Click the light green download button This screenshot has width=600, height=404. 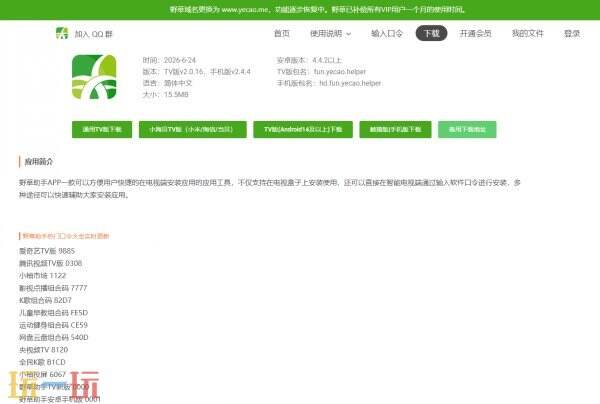point(467,129)
